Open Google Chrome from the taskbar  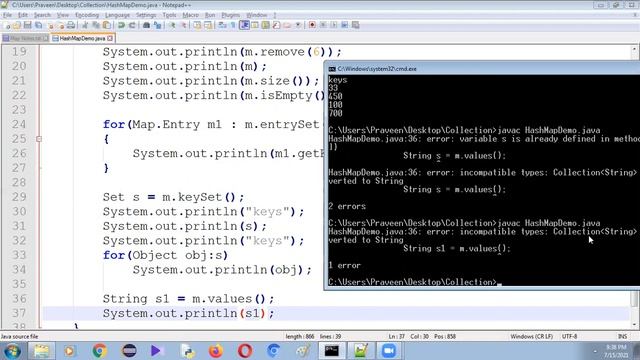coord(100,351)
